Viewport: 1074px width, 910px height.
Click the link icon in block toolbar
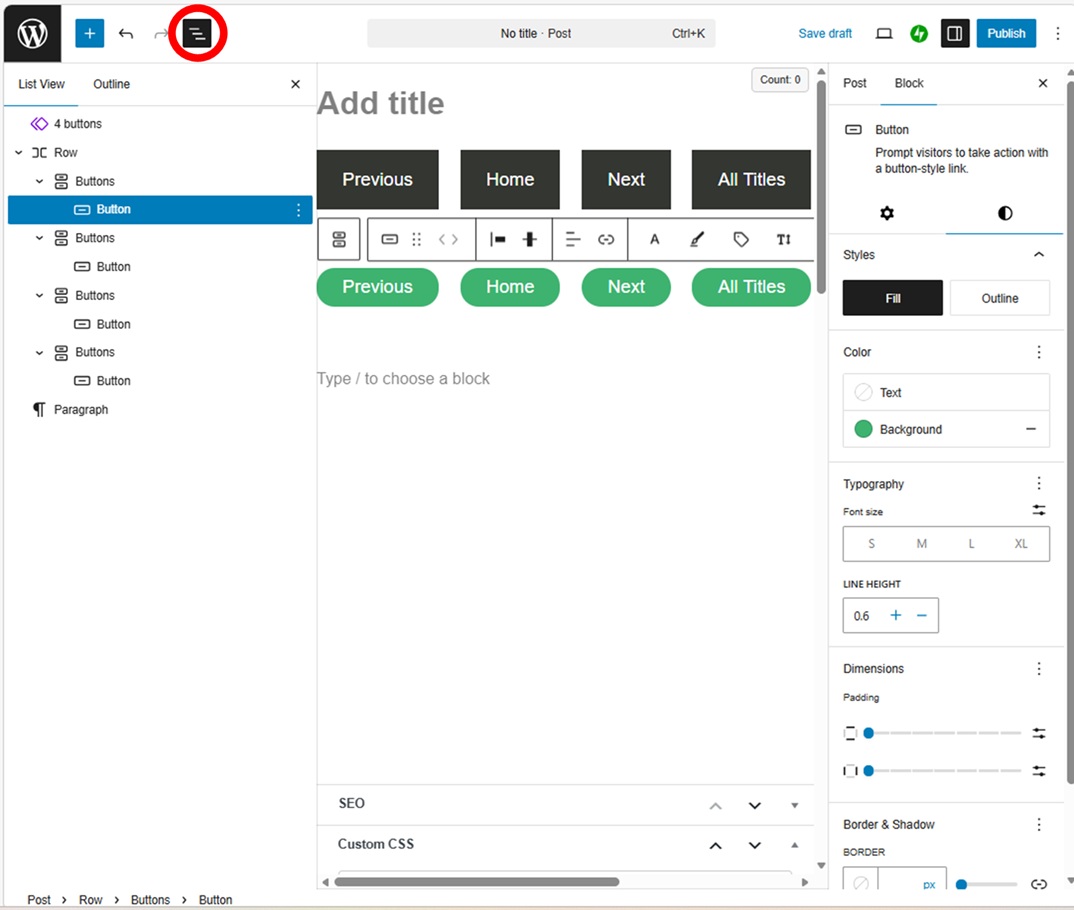(x=606, y=240)
